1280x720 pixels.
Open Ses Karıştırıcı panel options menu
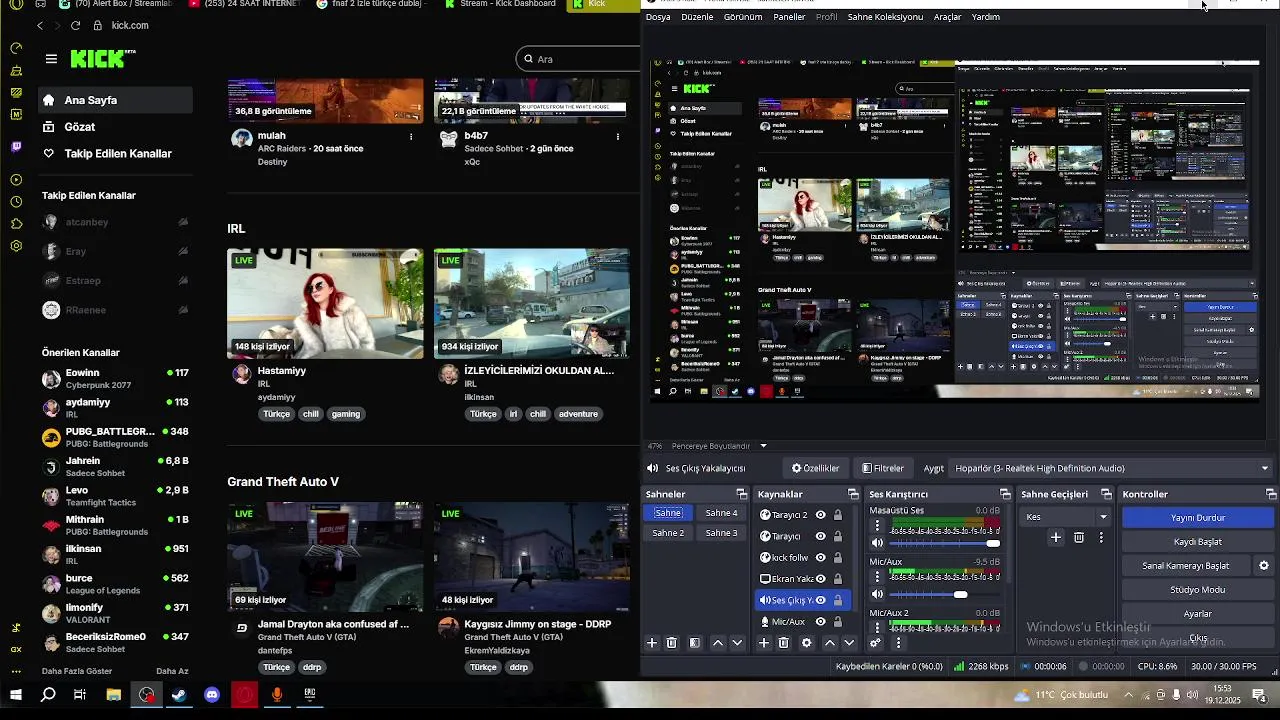(x=898, y=643)
